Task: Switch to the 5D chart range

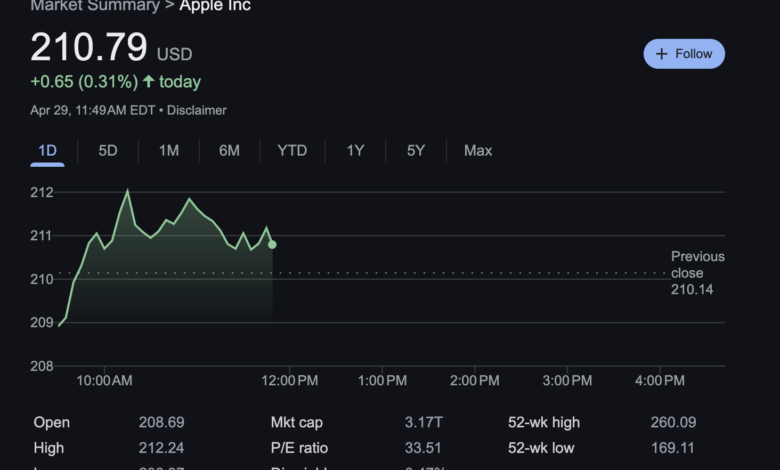Action: (x=108, y=151)
